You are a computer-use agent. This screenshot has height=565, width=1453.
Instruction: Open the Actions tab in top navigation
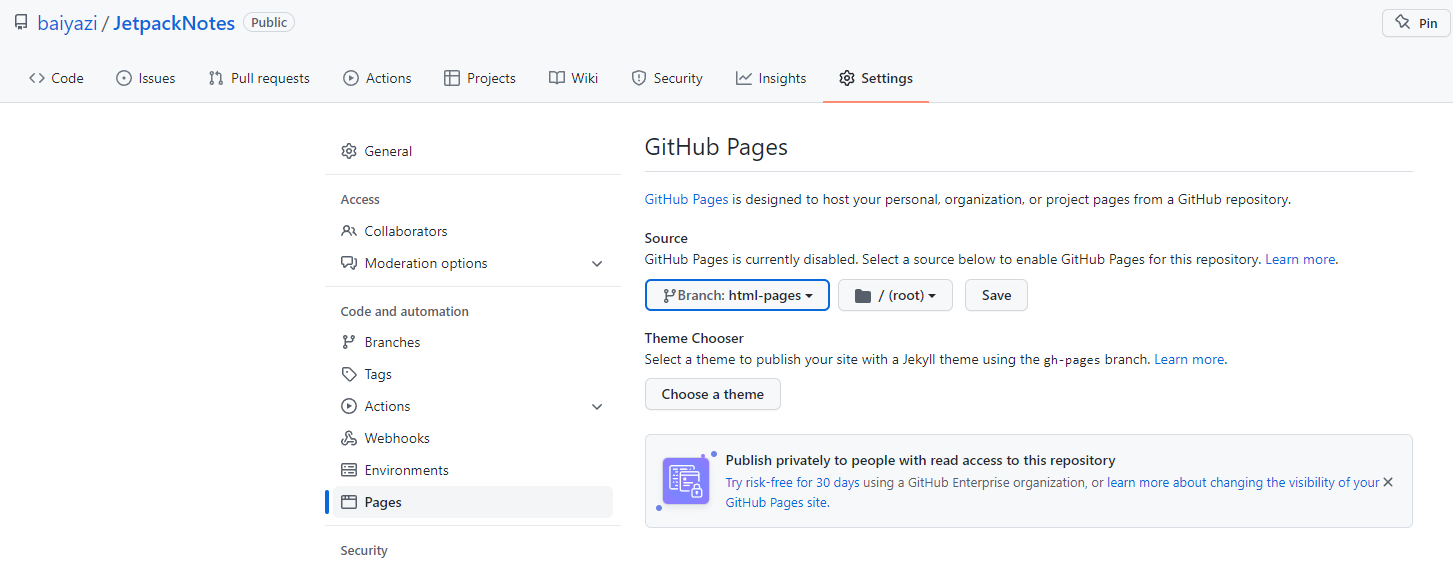(377, 78)
